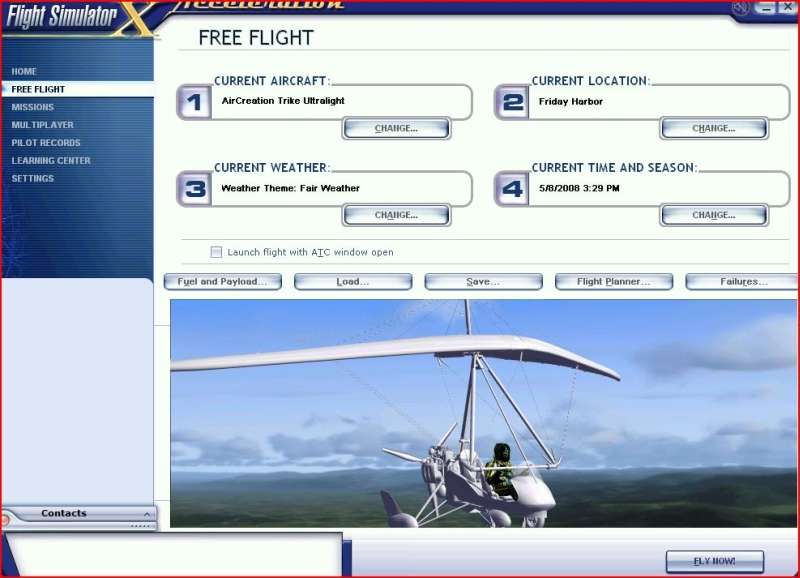Open Pilot Records
Image resolution: width=800 pixels, height=578 pixels.
[x=46, y=143]
